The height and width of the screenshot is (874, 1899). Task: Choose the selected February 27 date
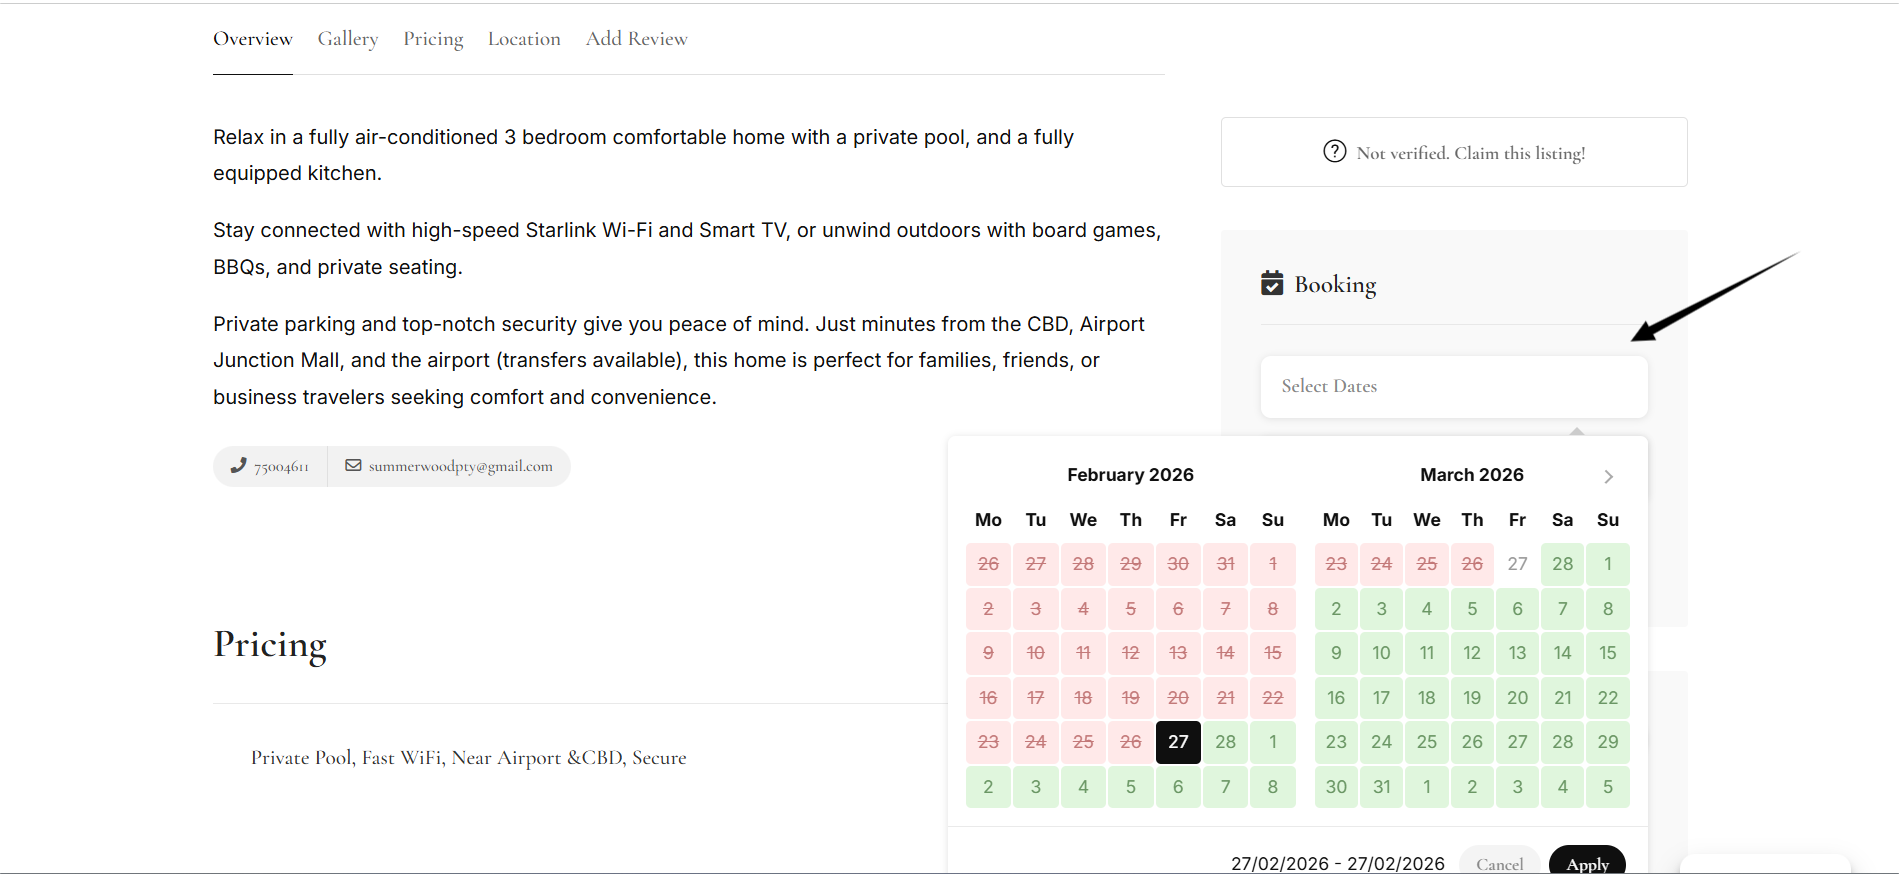(x=1178, y=742)
